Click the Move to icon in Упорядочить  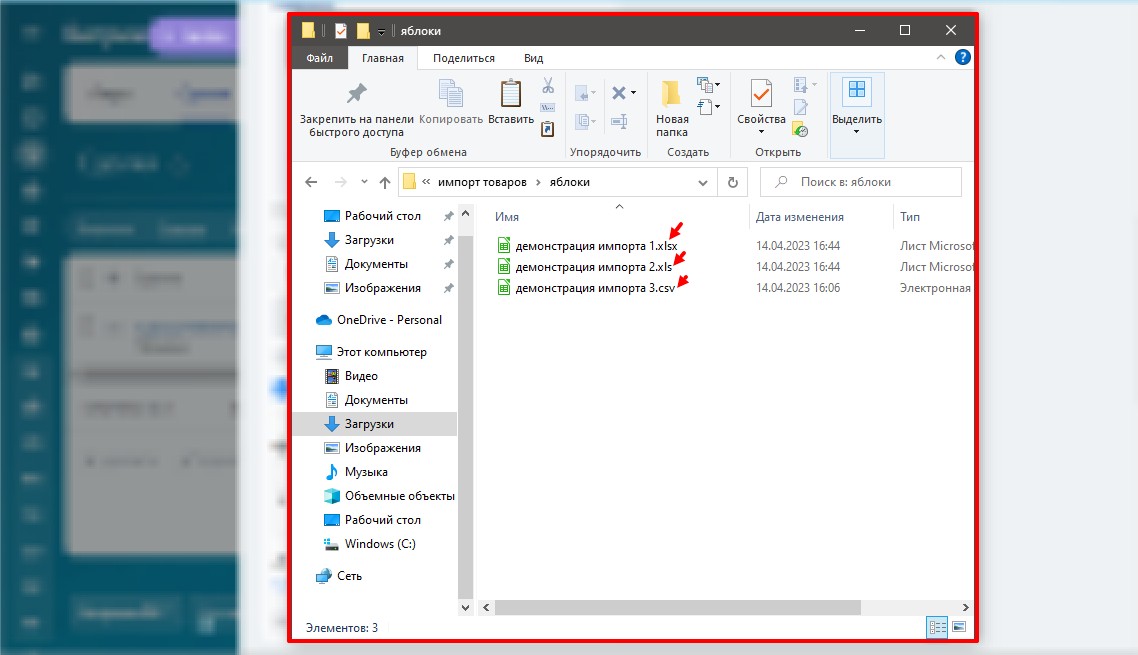[583, 93]
